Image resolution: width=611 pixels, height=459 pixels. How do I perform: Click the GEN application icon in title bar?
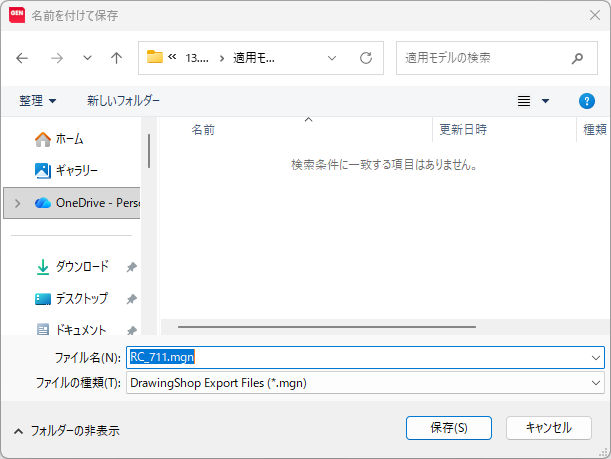point(17,15)
